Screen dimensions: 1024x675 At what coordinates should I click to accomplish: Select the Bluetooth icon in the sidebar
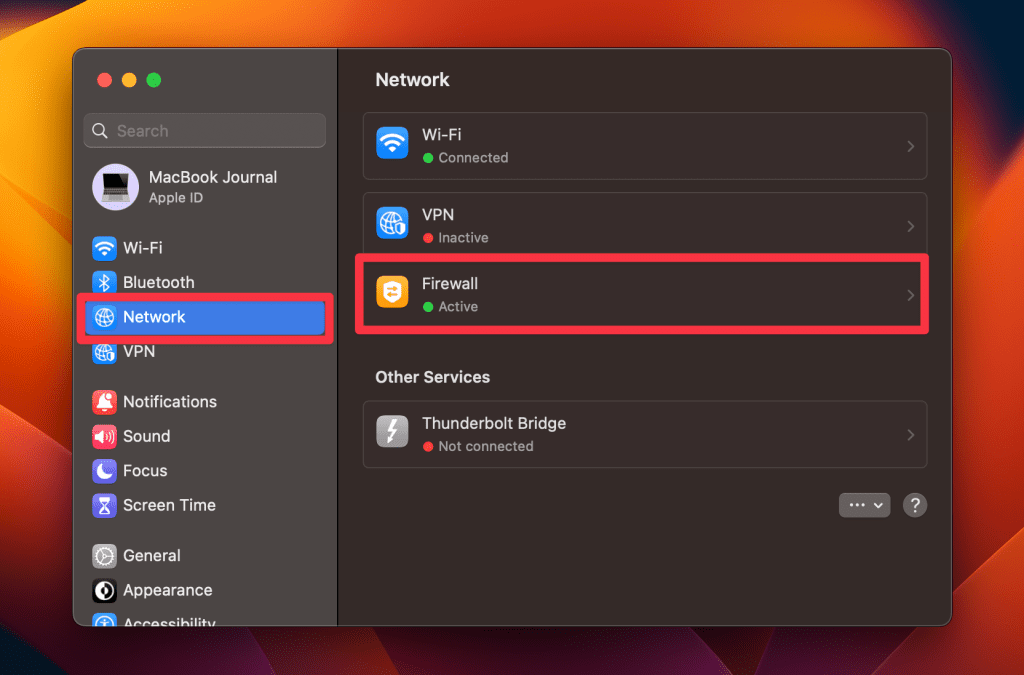tap(104, 283)
